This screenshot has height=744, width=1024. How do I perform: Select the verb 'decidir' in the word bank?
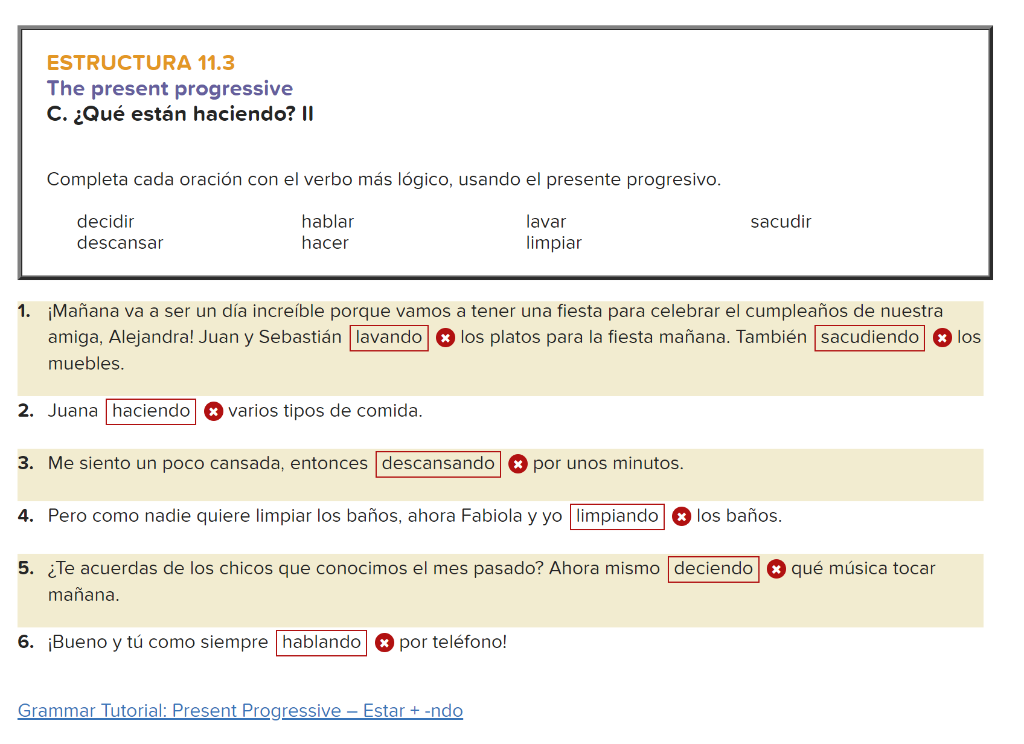104,221
